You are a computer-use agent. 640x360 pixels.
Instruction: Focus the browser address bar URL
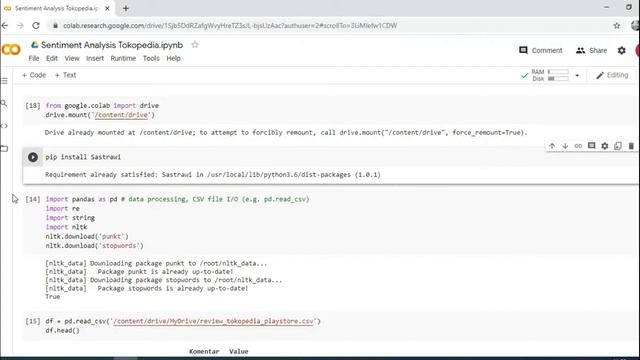(230, 25)
